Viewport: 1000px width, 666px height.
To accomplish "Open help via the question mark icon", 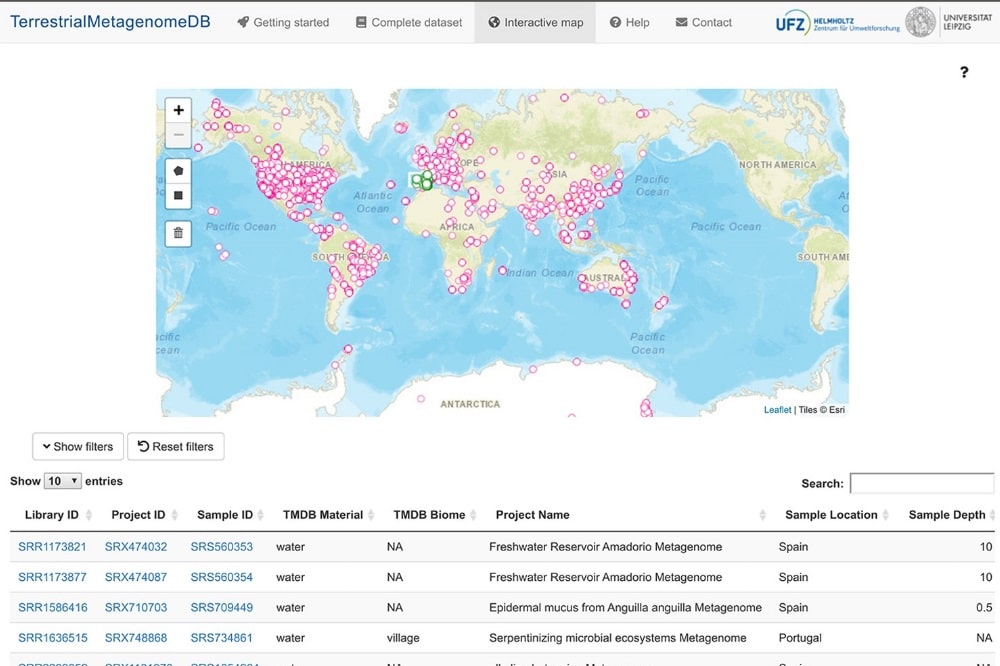I will click(x=963, y=72).
